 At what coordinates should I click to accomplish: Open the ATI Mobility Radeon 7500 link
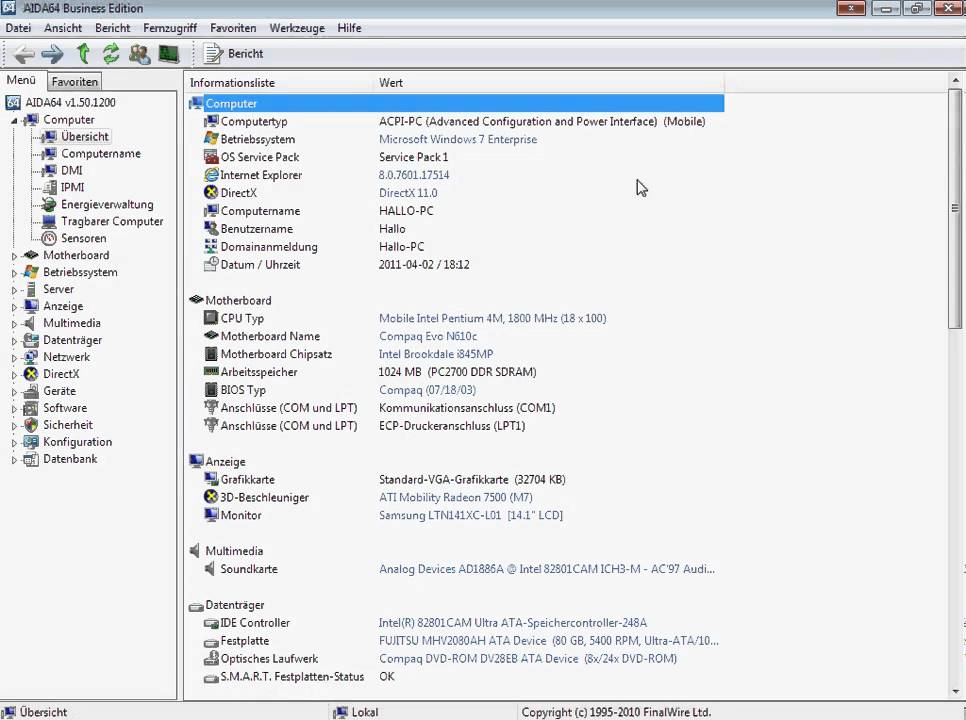pyautogui.click(x=455, y=497)
